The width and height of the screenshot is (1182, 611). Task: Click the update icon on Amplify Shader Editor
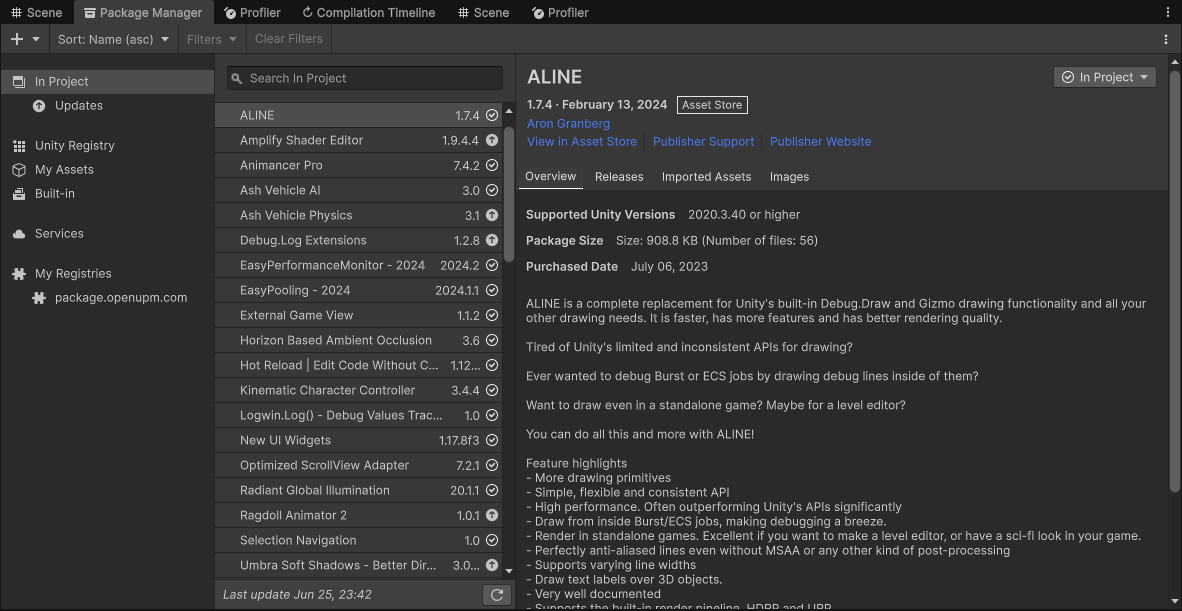[x=490, y=140]
